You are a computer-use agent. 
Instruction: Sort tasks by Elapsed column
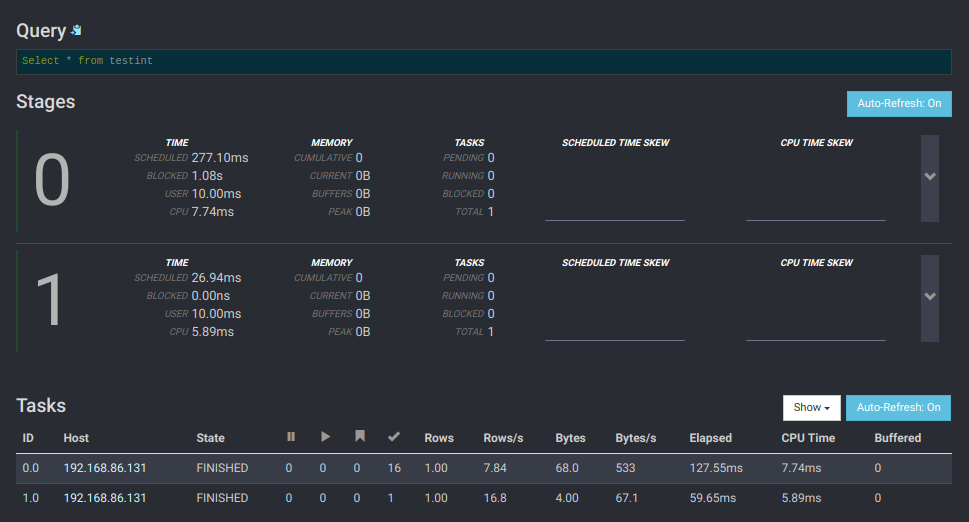[x=710, y=438]
